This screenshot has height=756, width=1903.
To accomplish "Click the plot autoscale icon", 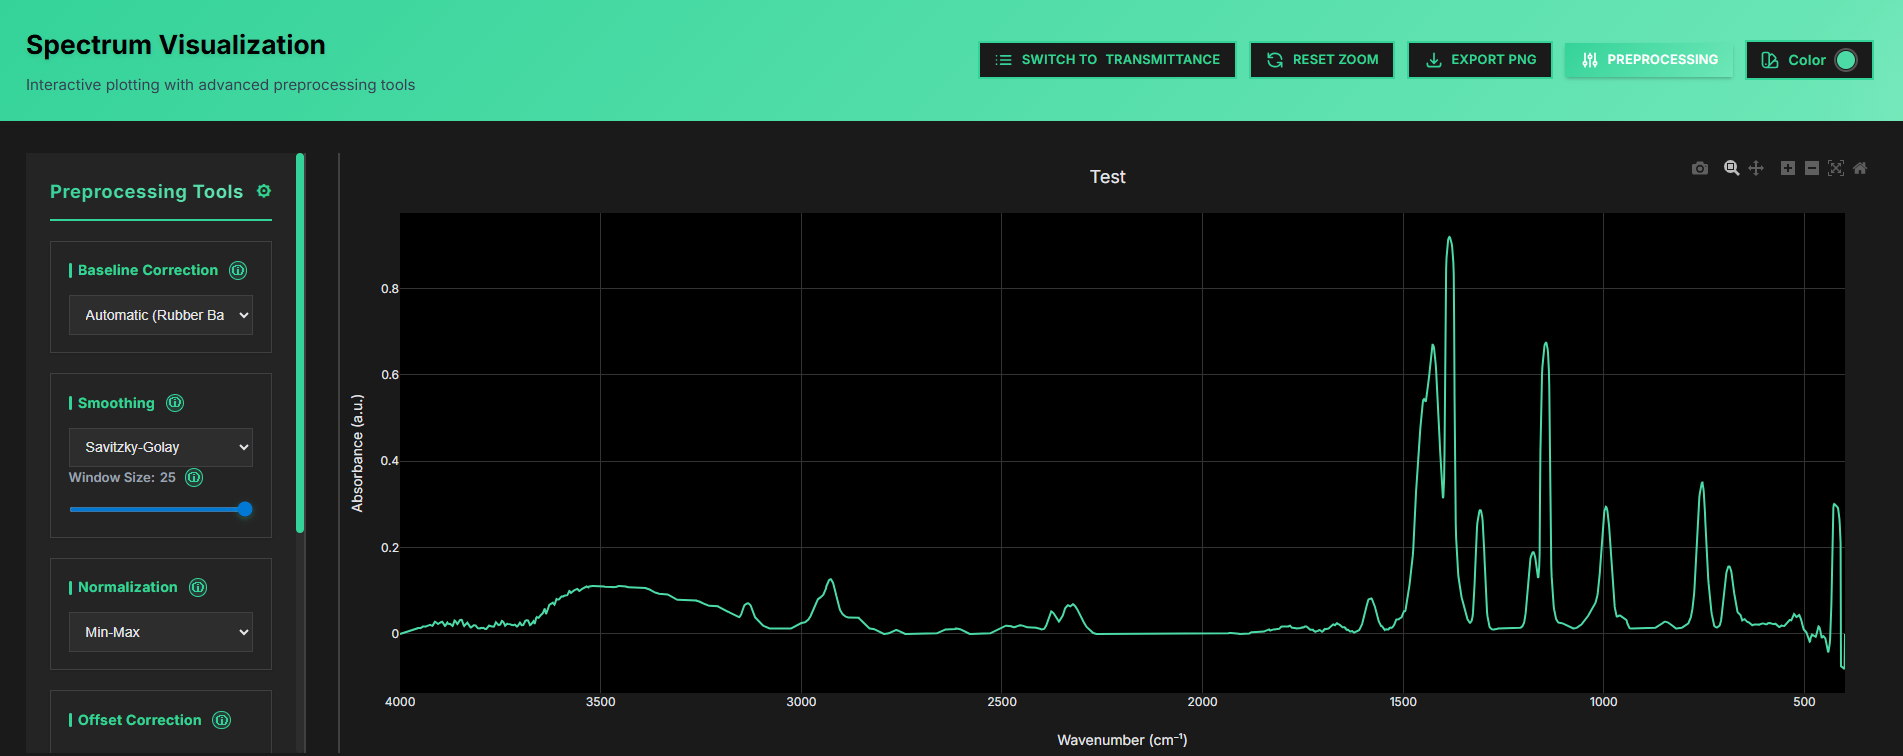I will (x=1836, y=168).
